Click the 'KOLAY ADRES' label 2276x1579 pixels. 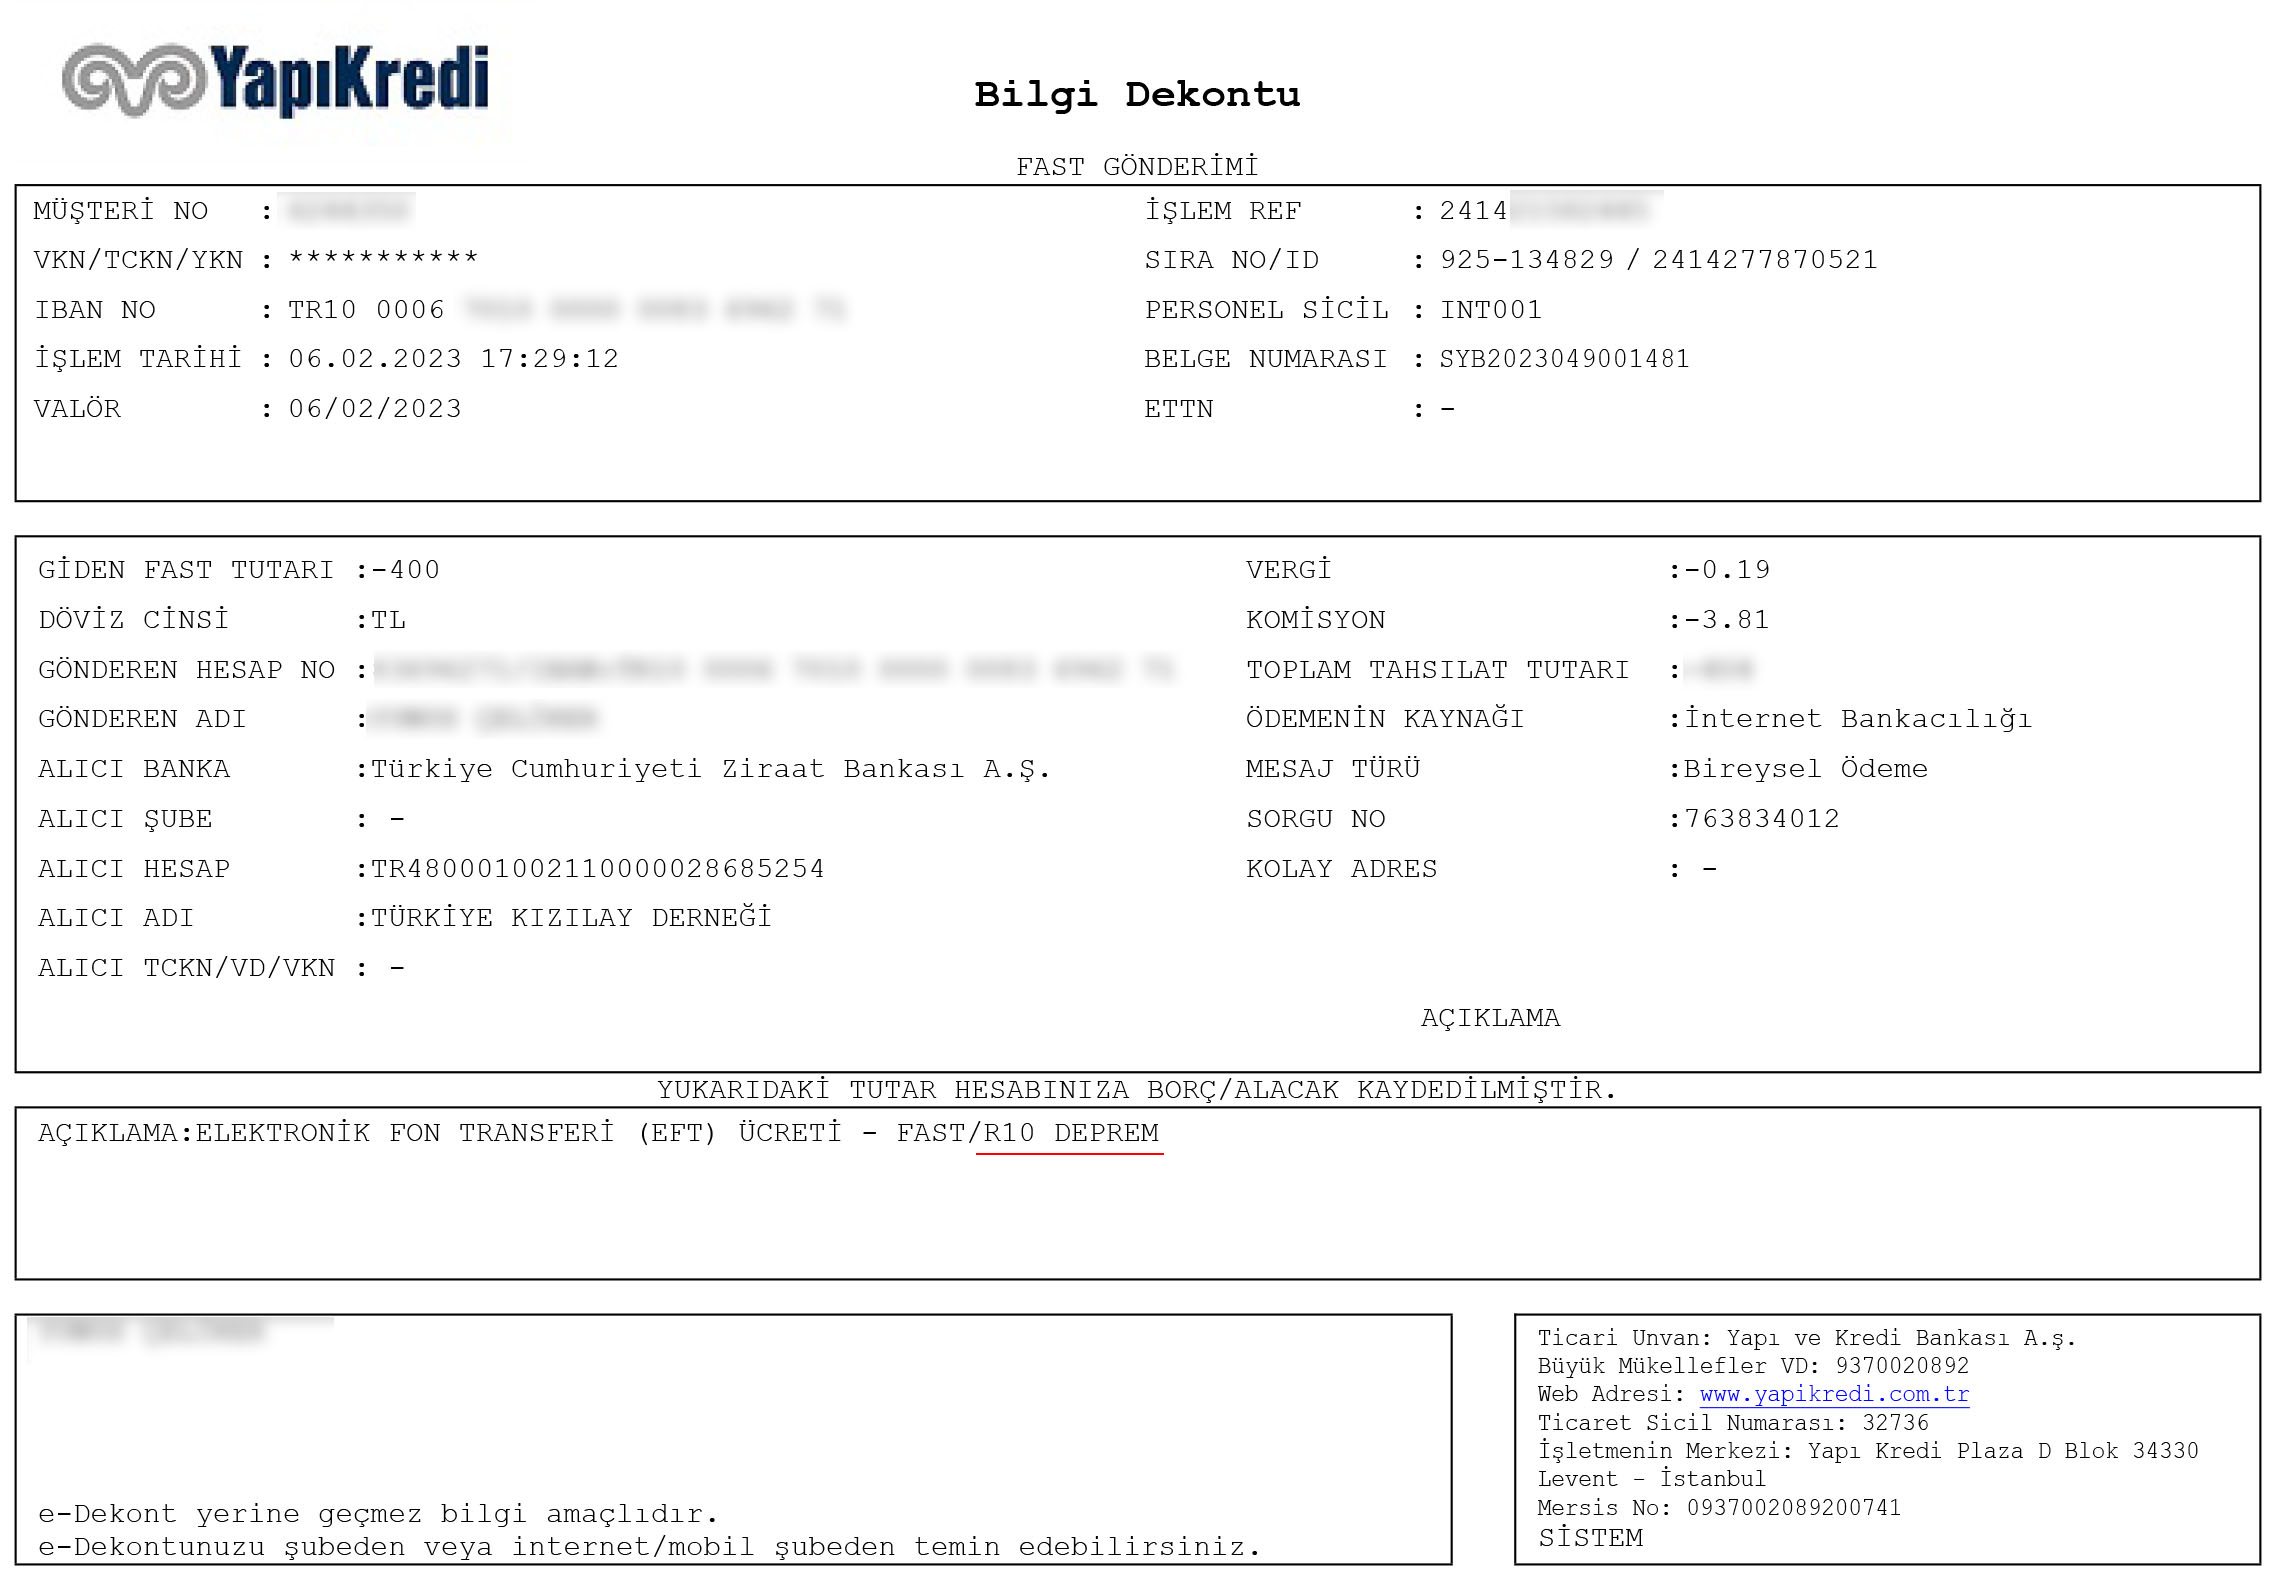point(1341,869)
